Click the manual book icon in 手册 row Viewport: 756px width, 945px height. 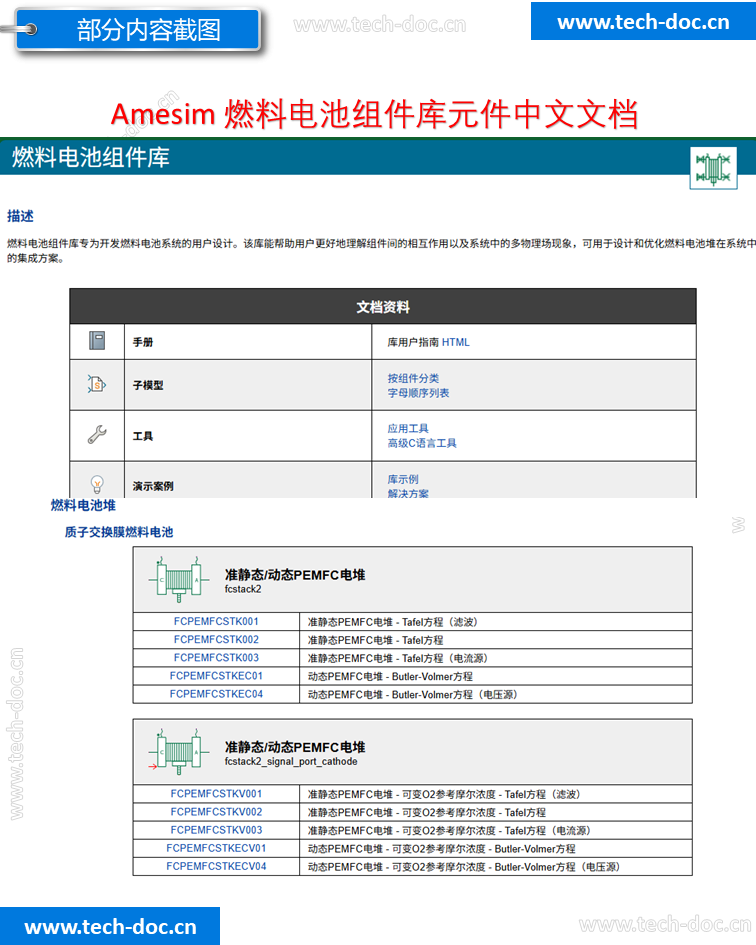point(97,341)
